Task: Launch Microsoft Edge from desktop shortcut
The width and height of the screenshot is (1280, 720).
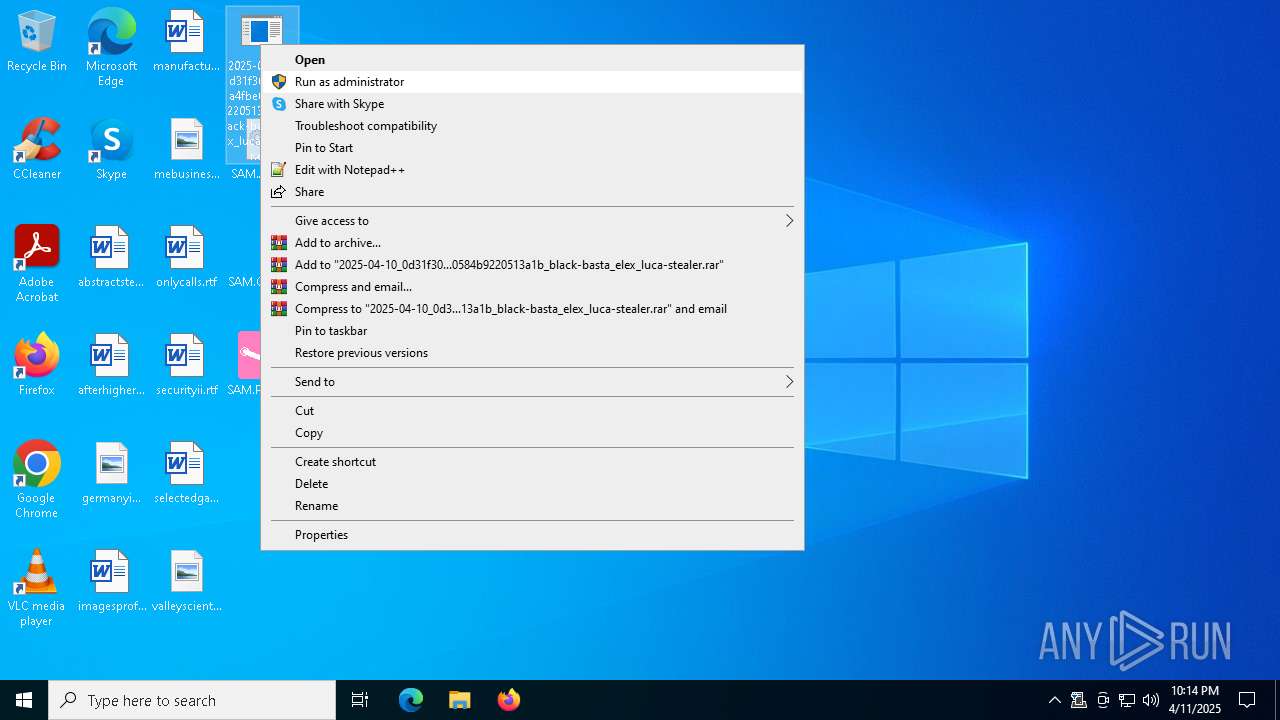Action: [111, 48]
